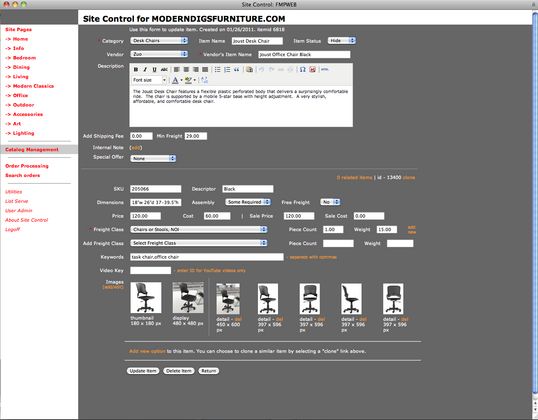Select the display chair image thumbnail
The width and height of the screenshot is (538, 420).
click(188, 298)
